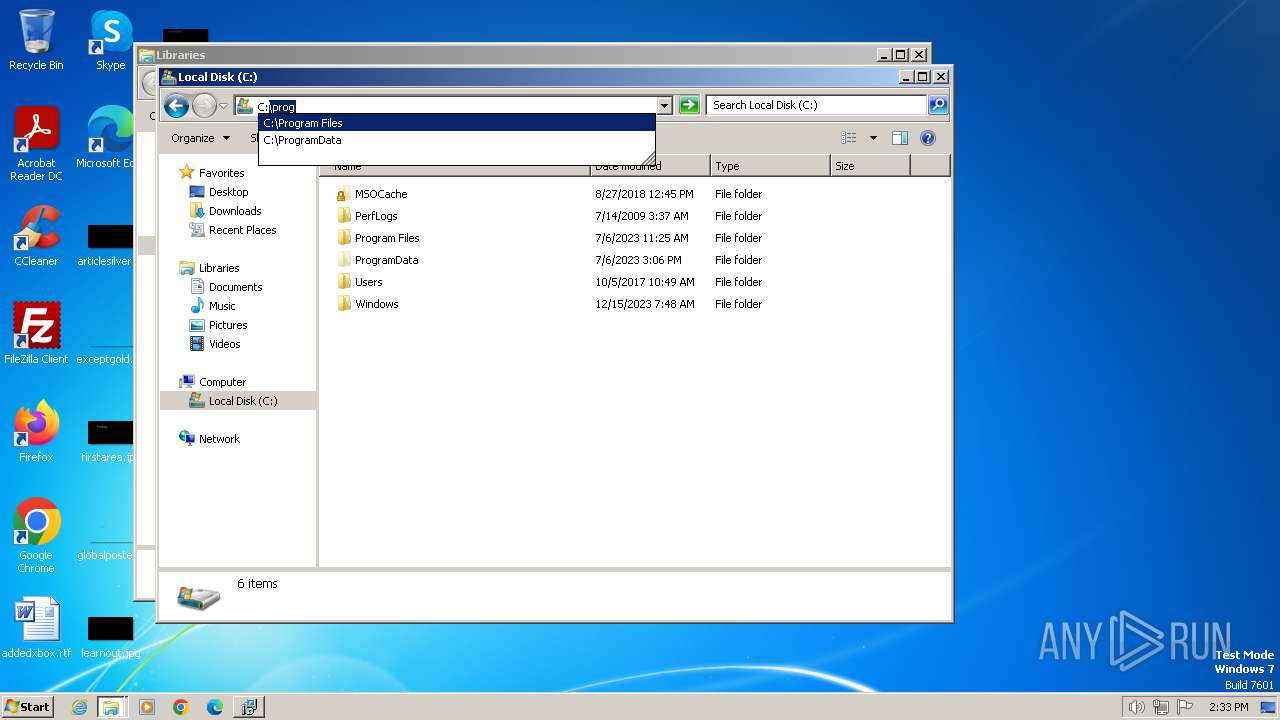The height and width of the screenshot is (720, 1280).
Task: Click the 7/14/2009 3:37 AM date cell
Action: (642, 216)
